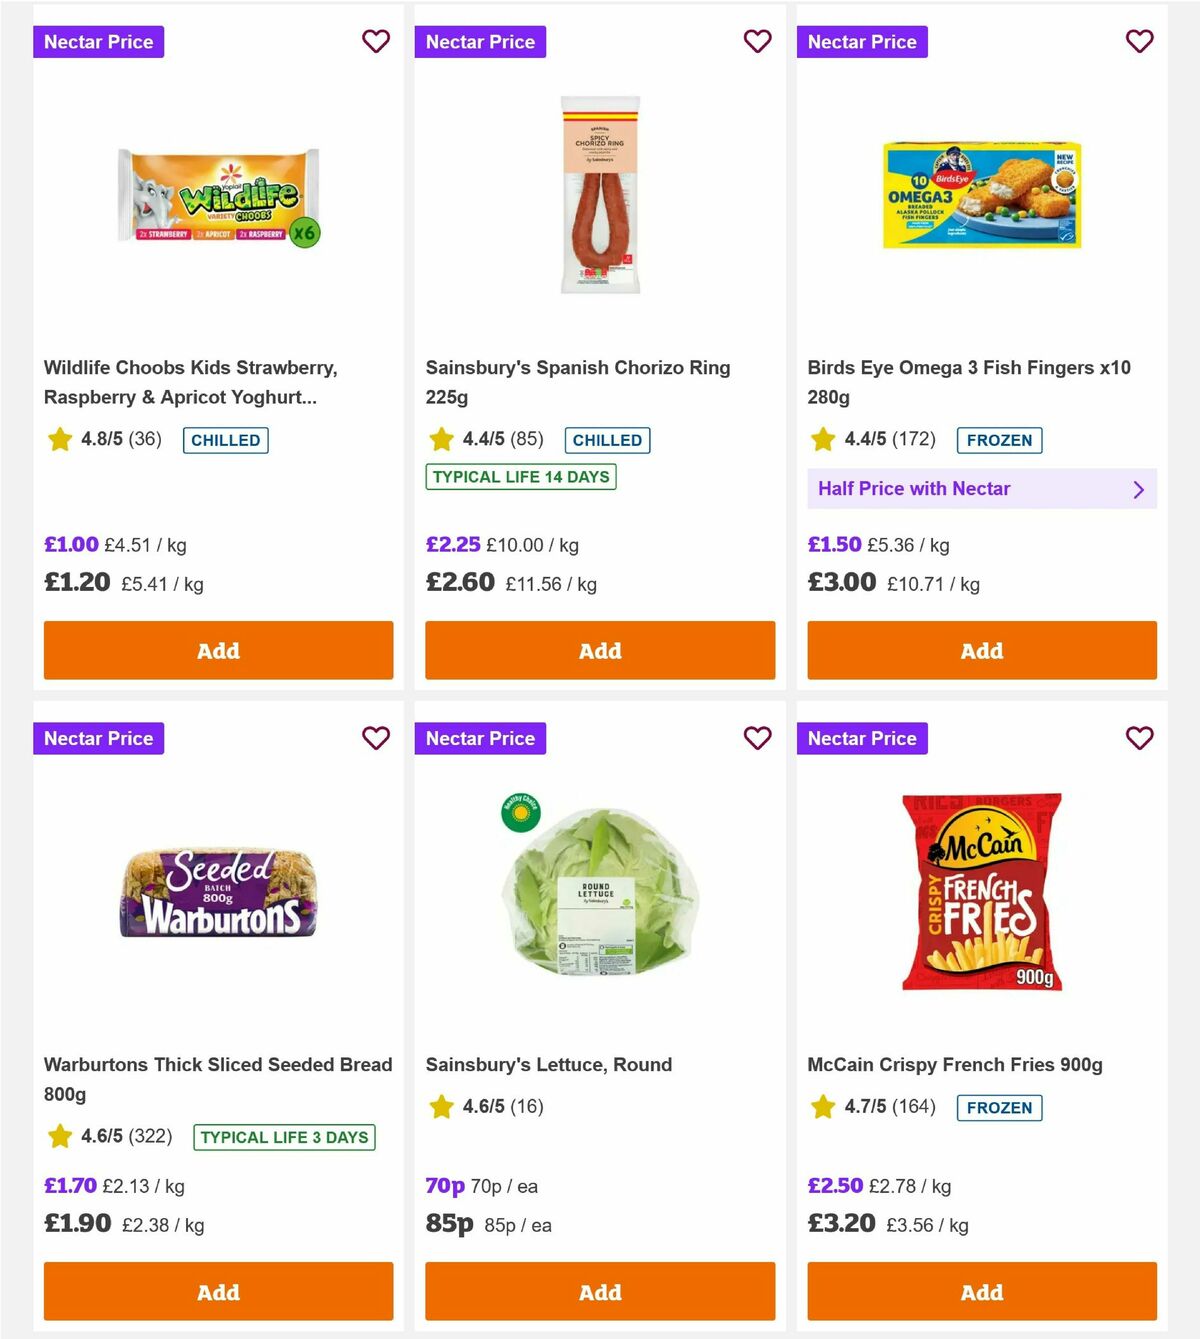This screenshot has width=1200, height=1339.
Task: Click the CHILLED badge on the chorizo ring
Action: [607, 440]
